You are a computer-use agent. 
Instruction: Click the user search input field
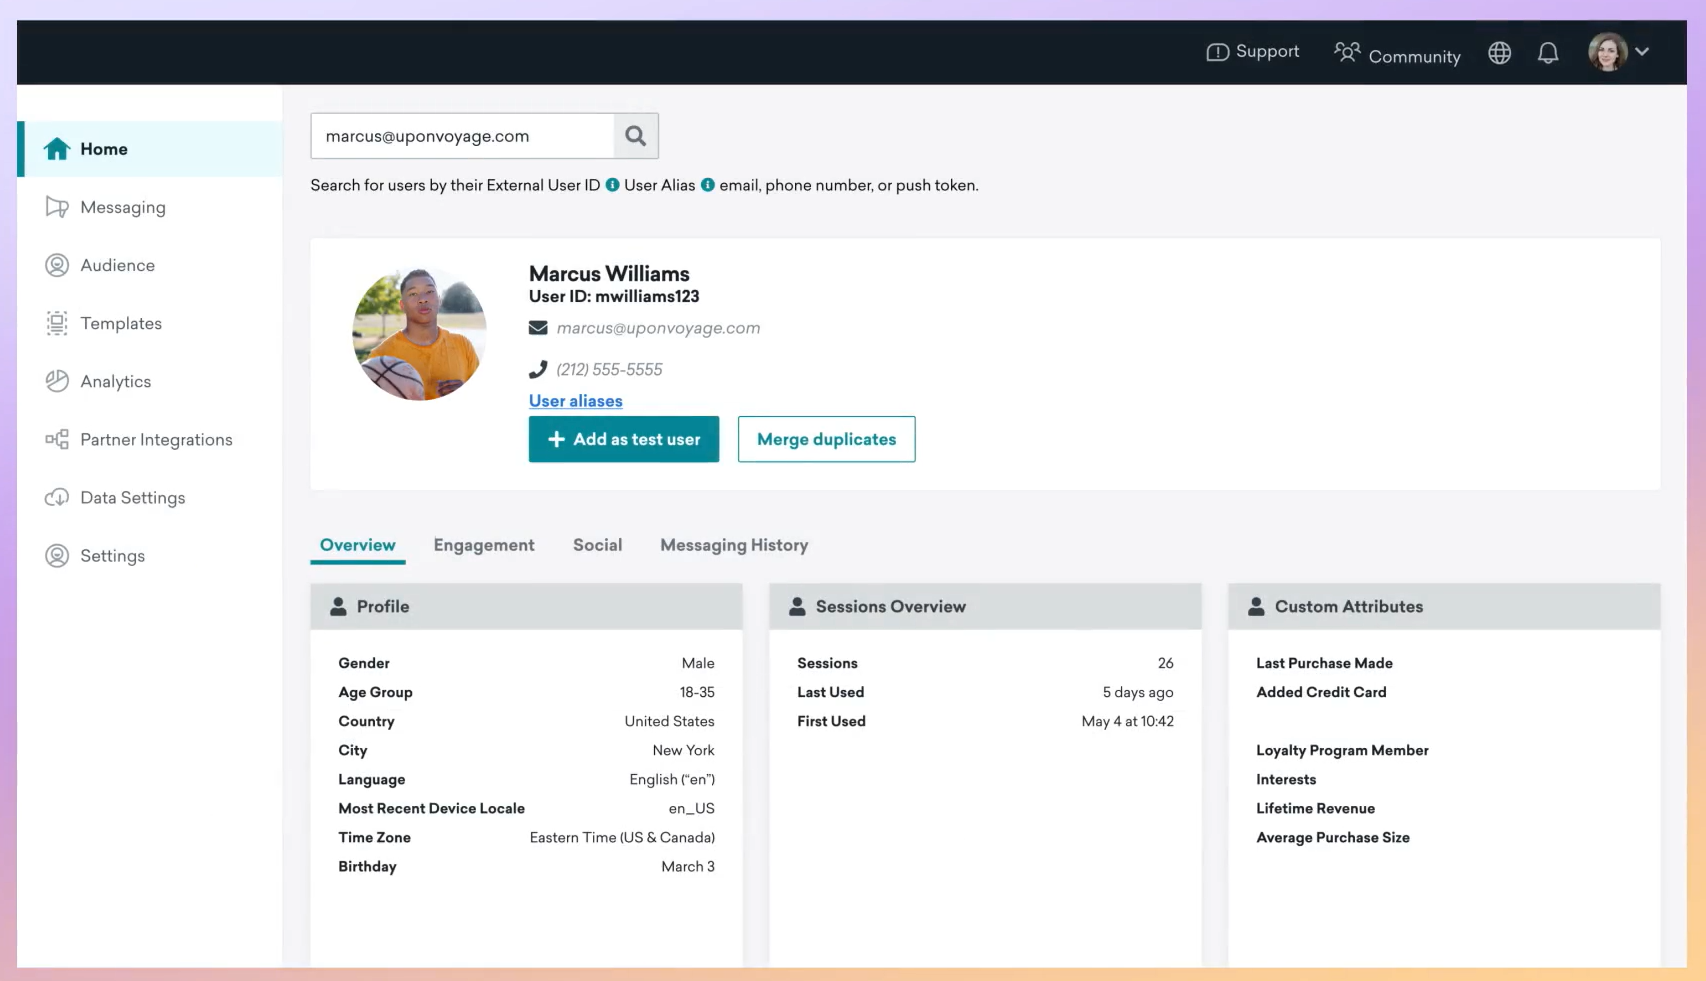point(462,136)
